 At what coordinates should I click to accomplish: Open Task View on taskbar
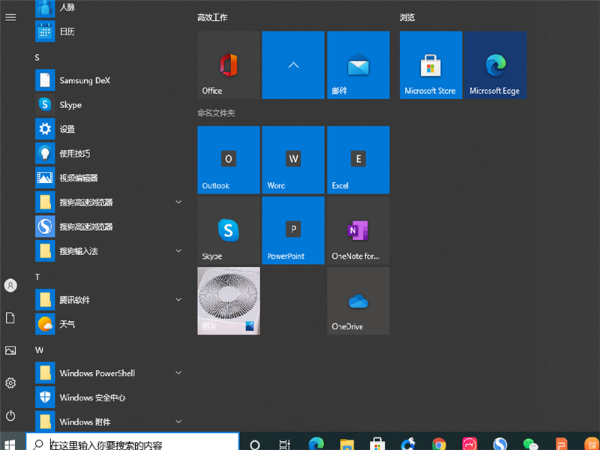pos(285,445)
